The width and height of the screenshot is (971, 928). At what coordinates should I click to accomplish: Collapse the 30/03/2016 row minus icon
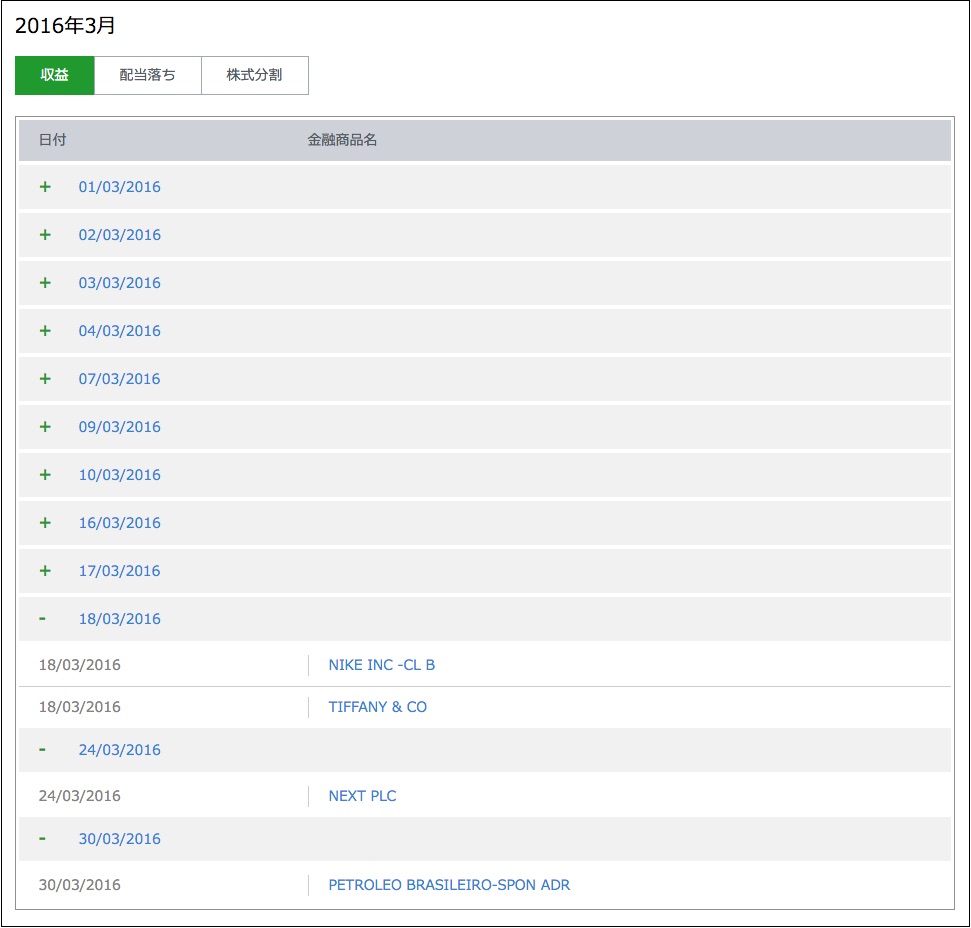click(42, 839)
